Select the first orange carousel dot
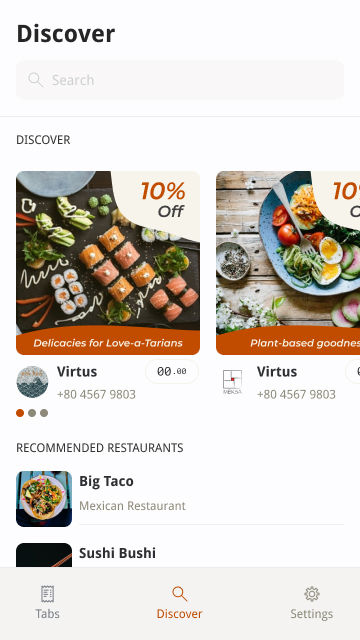Screen dimensions: 360x640 [x=20, y=413]
